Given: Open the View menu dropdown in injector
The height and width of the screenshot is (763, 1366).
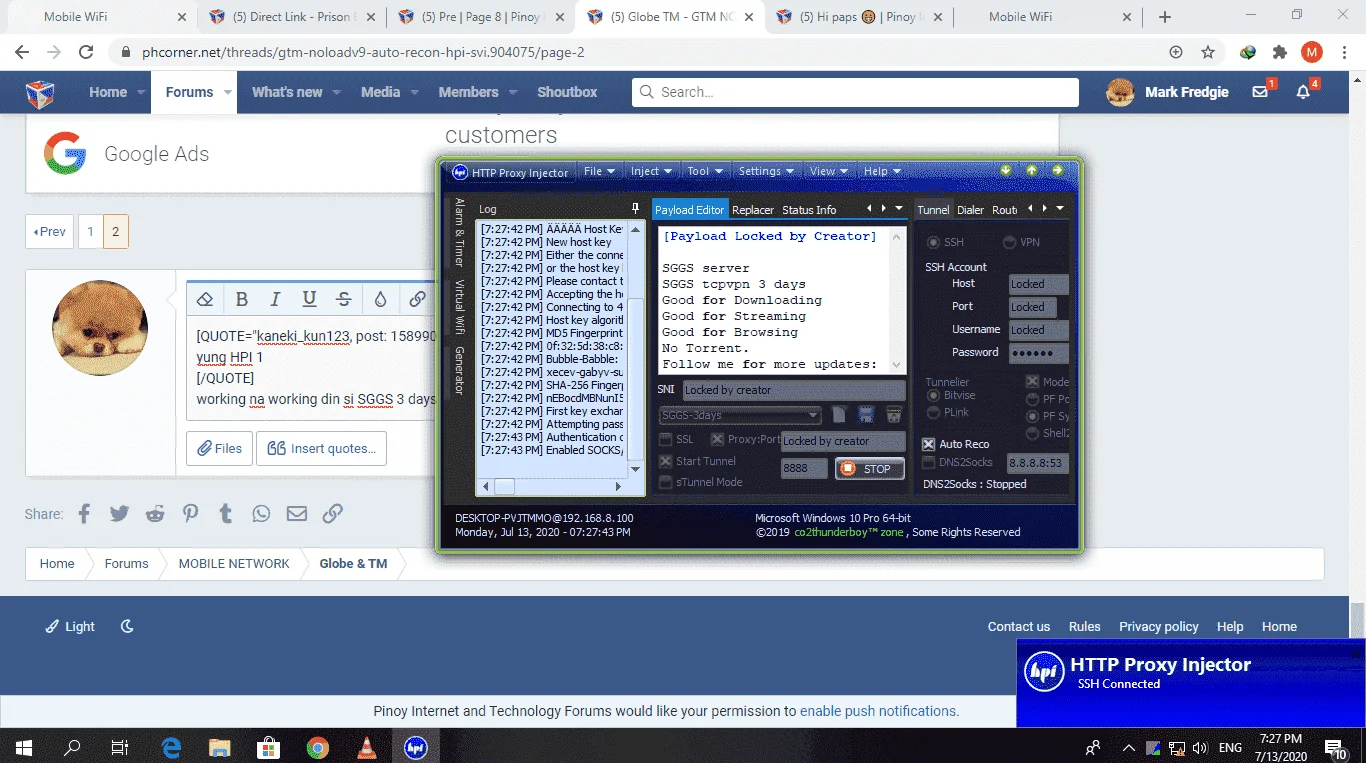Looking at the screenshot, I should tap(829, 171).
